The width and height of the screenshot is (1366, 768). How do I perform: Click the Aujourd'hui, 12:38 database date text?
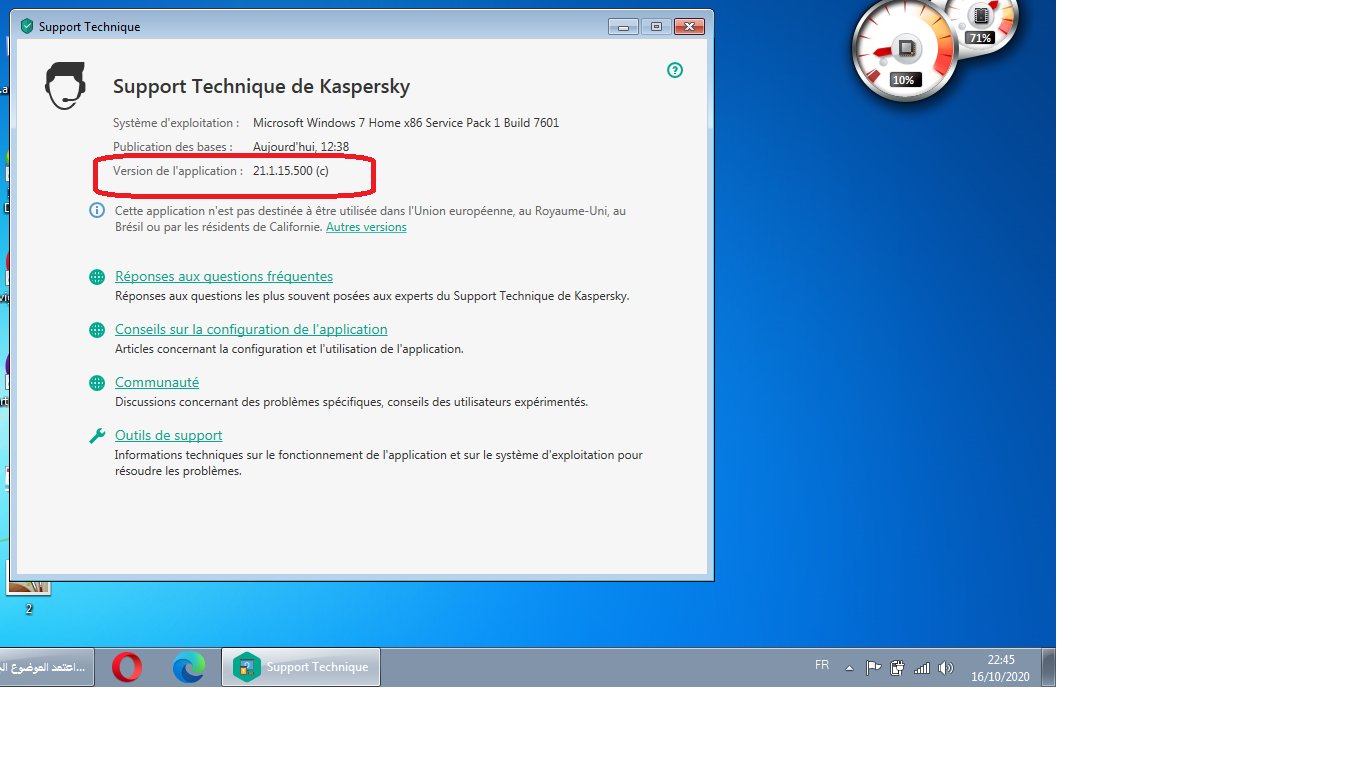click(x=300, y=147)
